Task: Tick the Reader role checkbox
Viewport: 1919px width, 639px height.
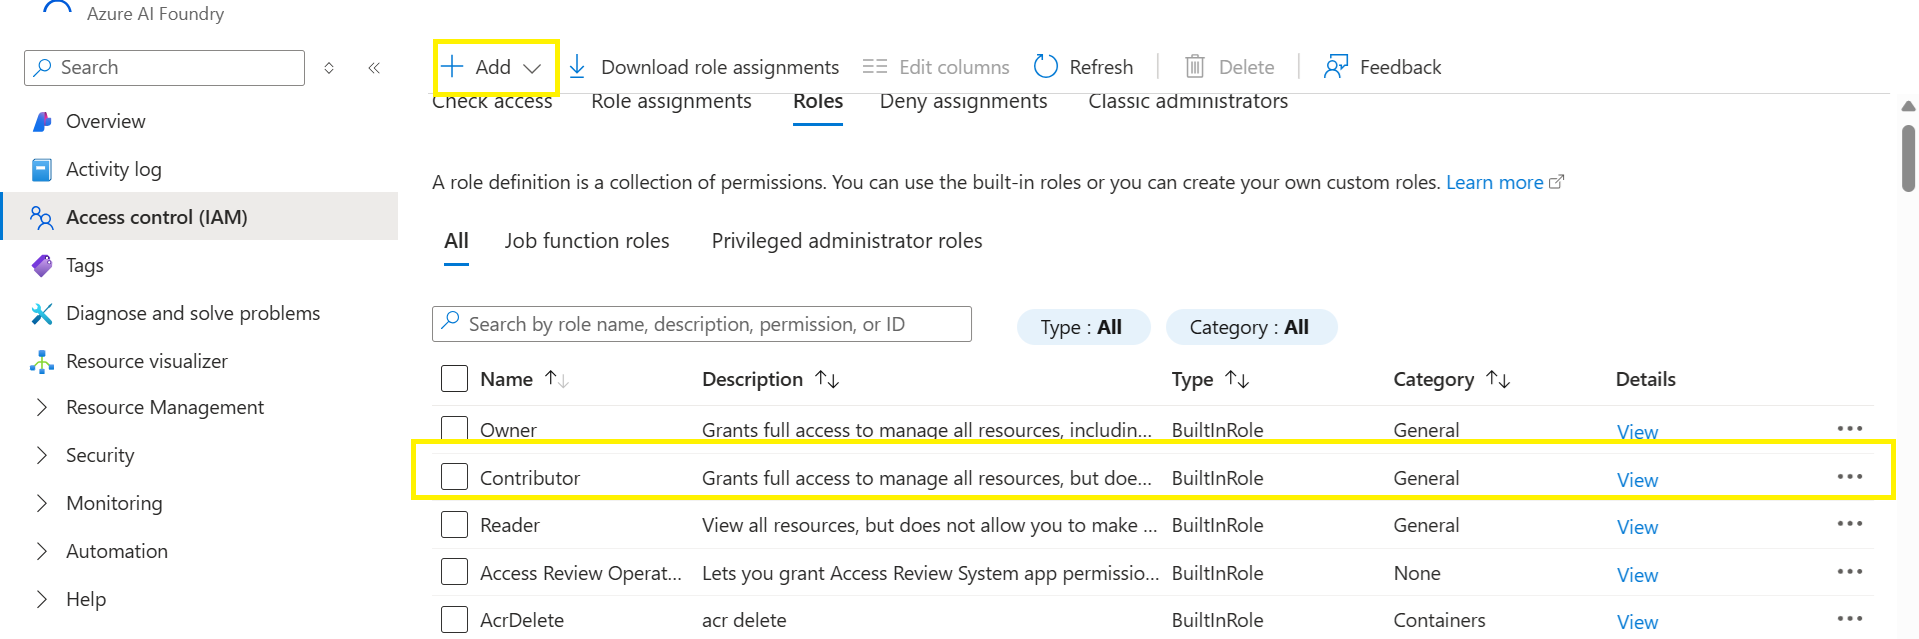Action: coord(455,525)
